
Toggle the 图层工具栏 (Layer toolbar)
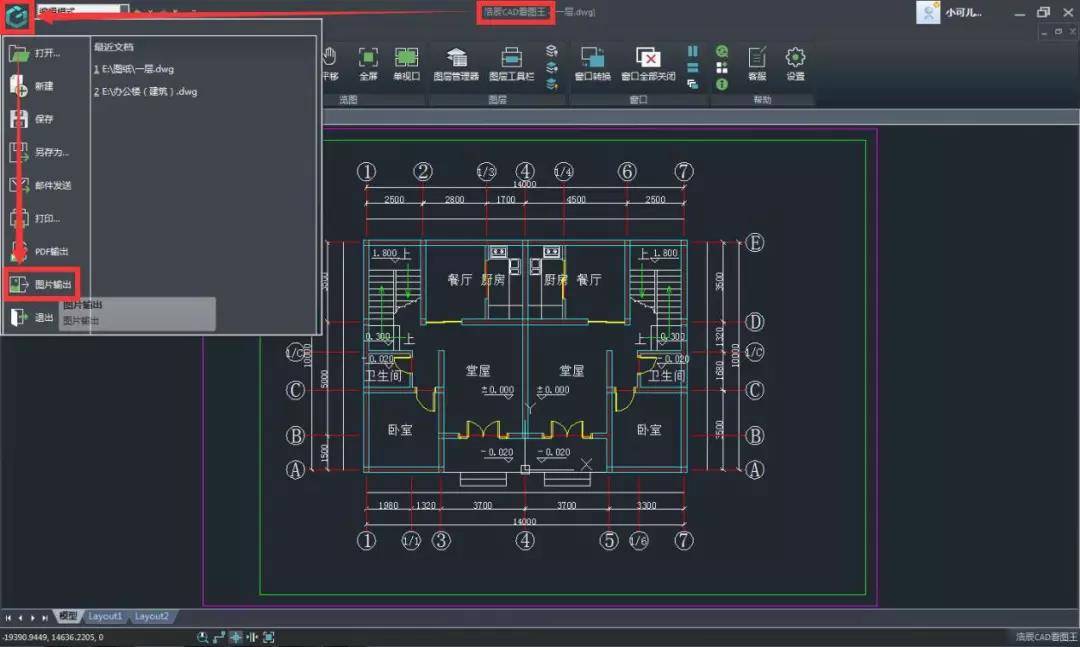[511, 63]
